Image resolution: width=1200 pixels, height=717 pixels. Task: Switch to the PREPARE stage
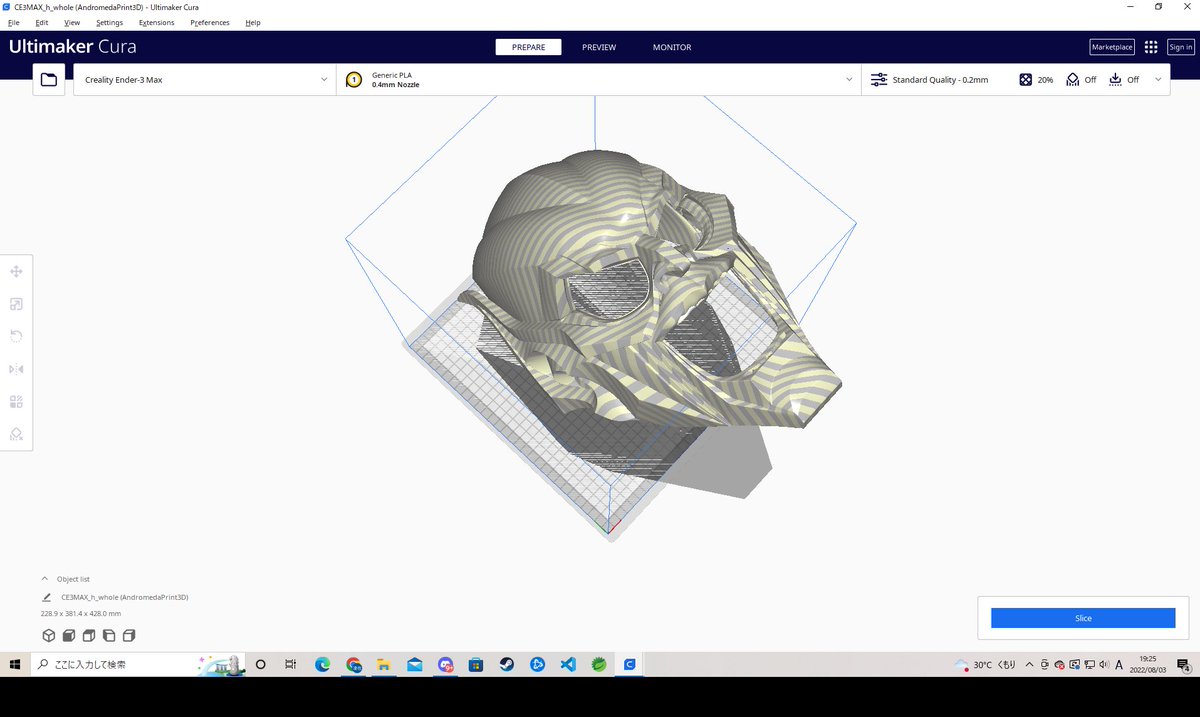point(528,47)
